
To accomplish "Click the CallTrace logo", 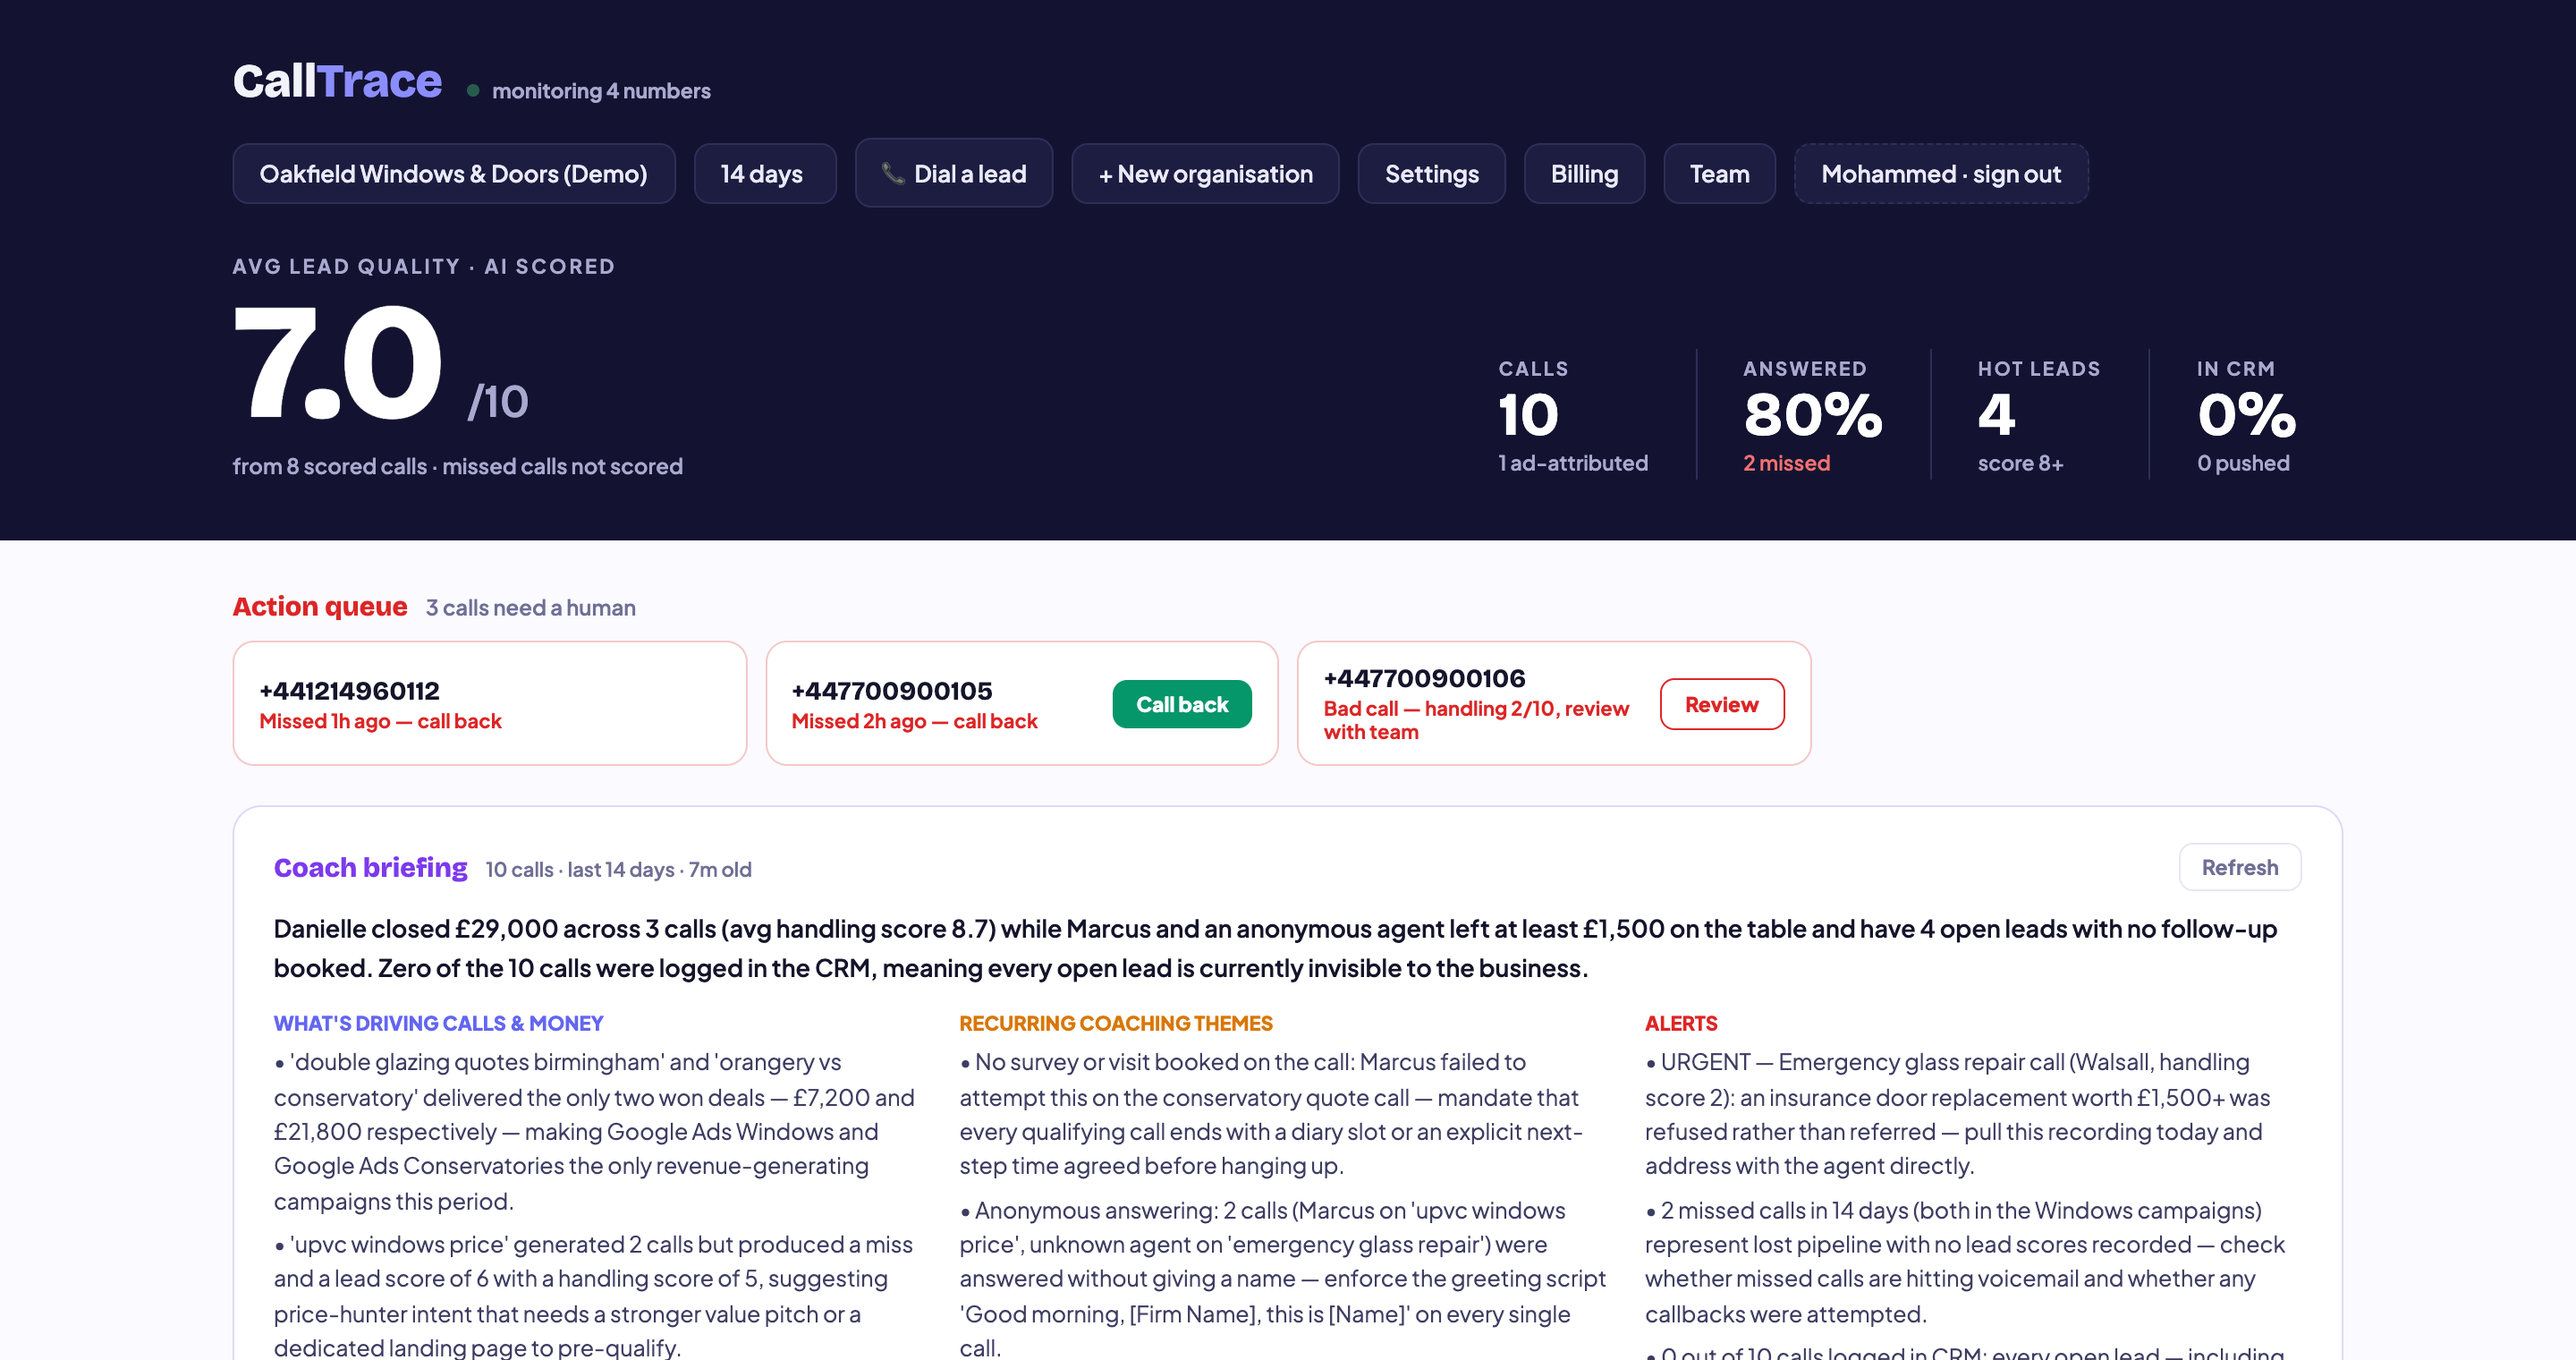I will pos(337,81).
